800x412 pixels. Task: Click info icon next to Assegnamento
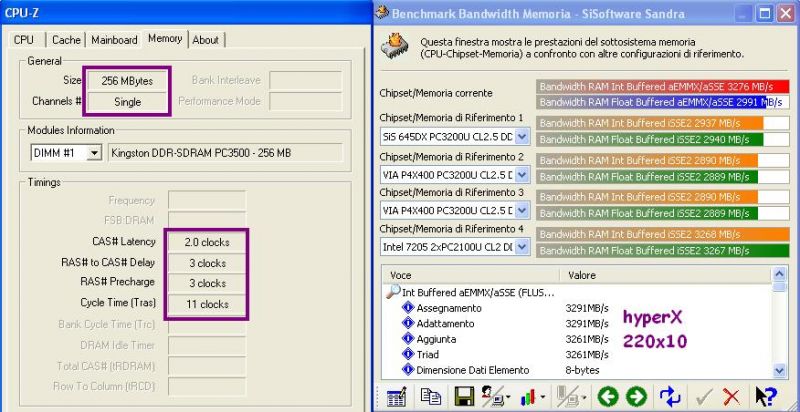pyautogui.click(x=408, y=307)
